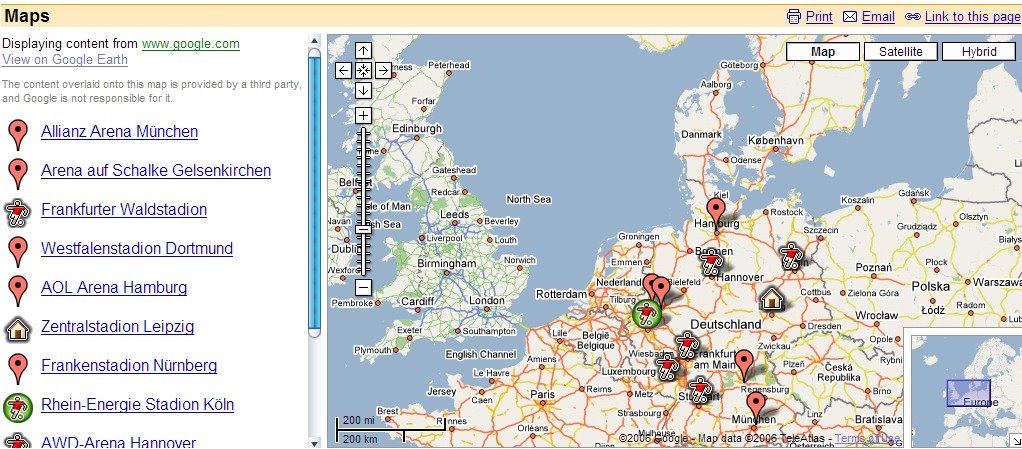Screen dimensions: 1022x449
Task: Click the soccer player marker on Stuttgart
Action: pyautogui.click(x=700, y=390)
